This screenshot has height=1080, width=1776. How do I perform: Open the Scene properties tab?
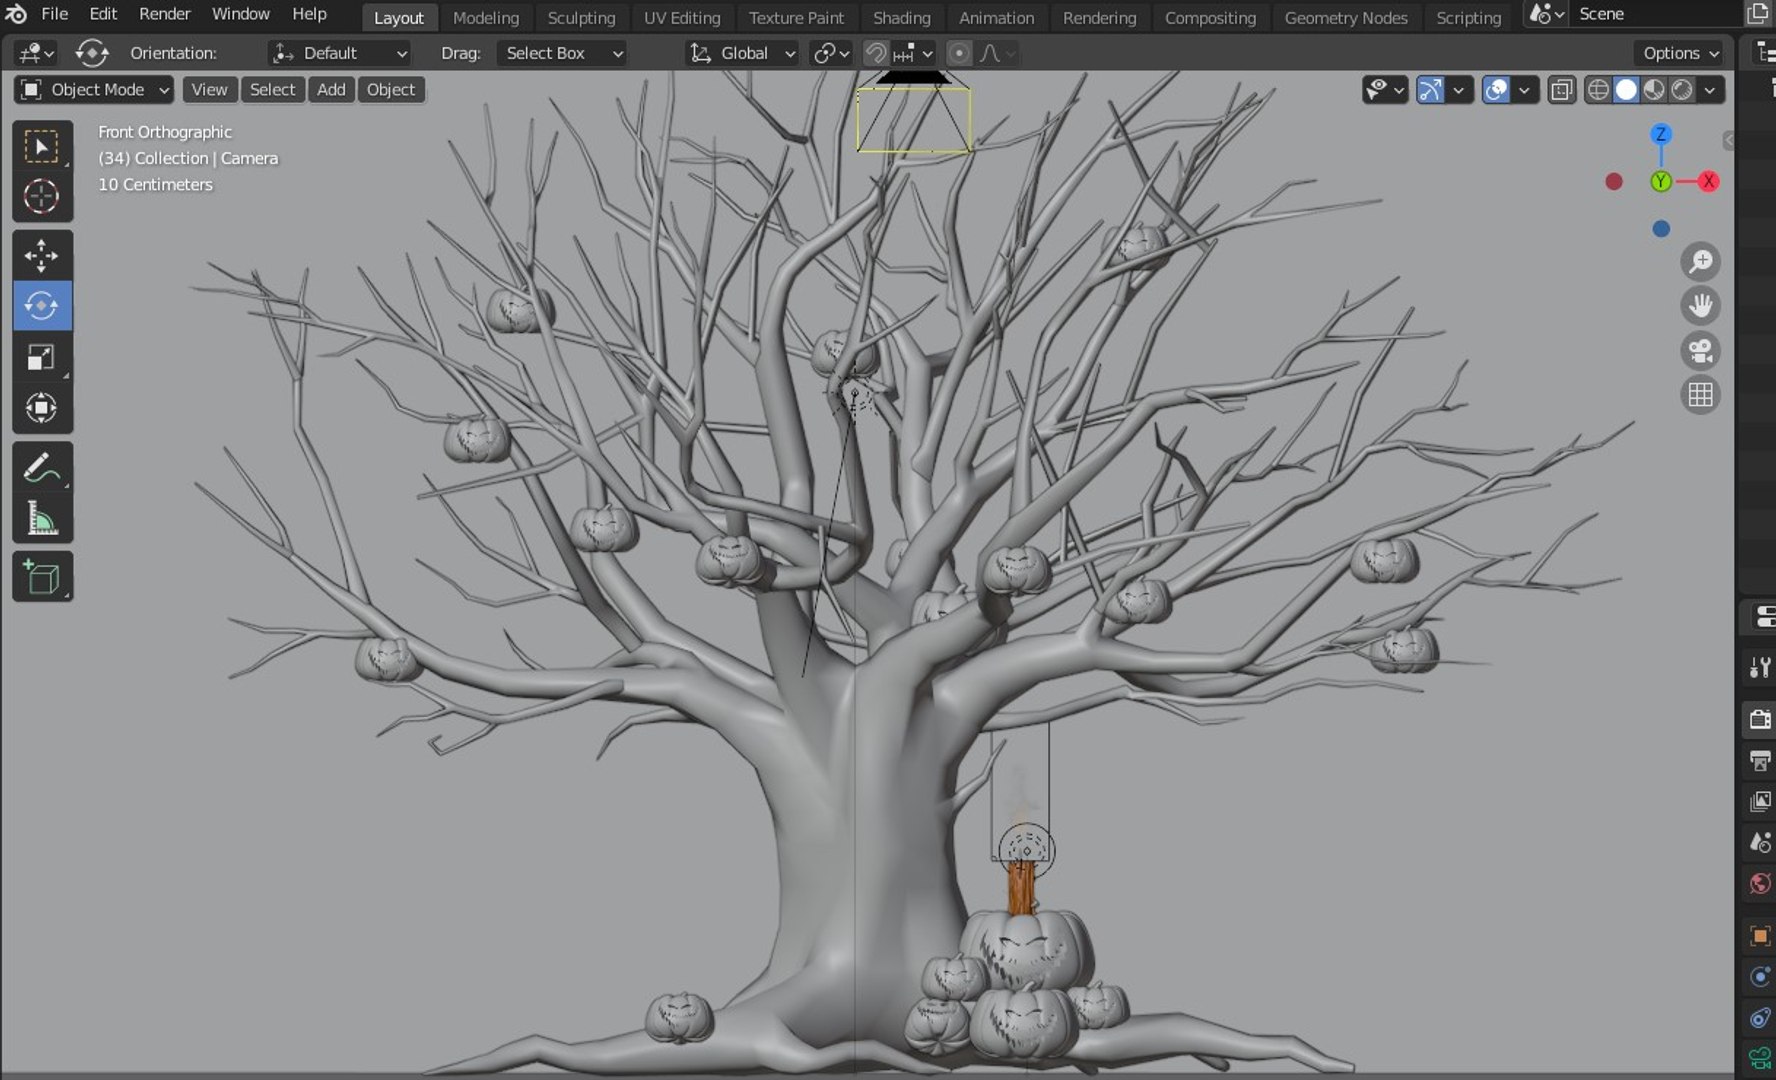tap(1761, 843)
